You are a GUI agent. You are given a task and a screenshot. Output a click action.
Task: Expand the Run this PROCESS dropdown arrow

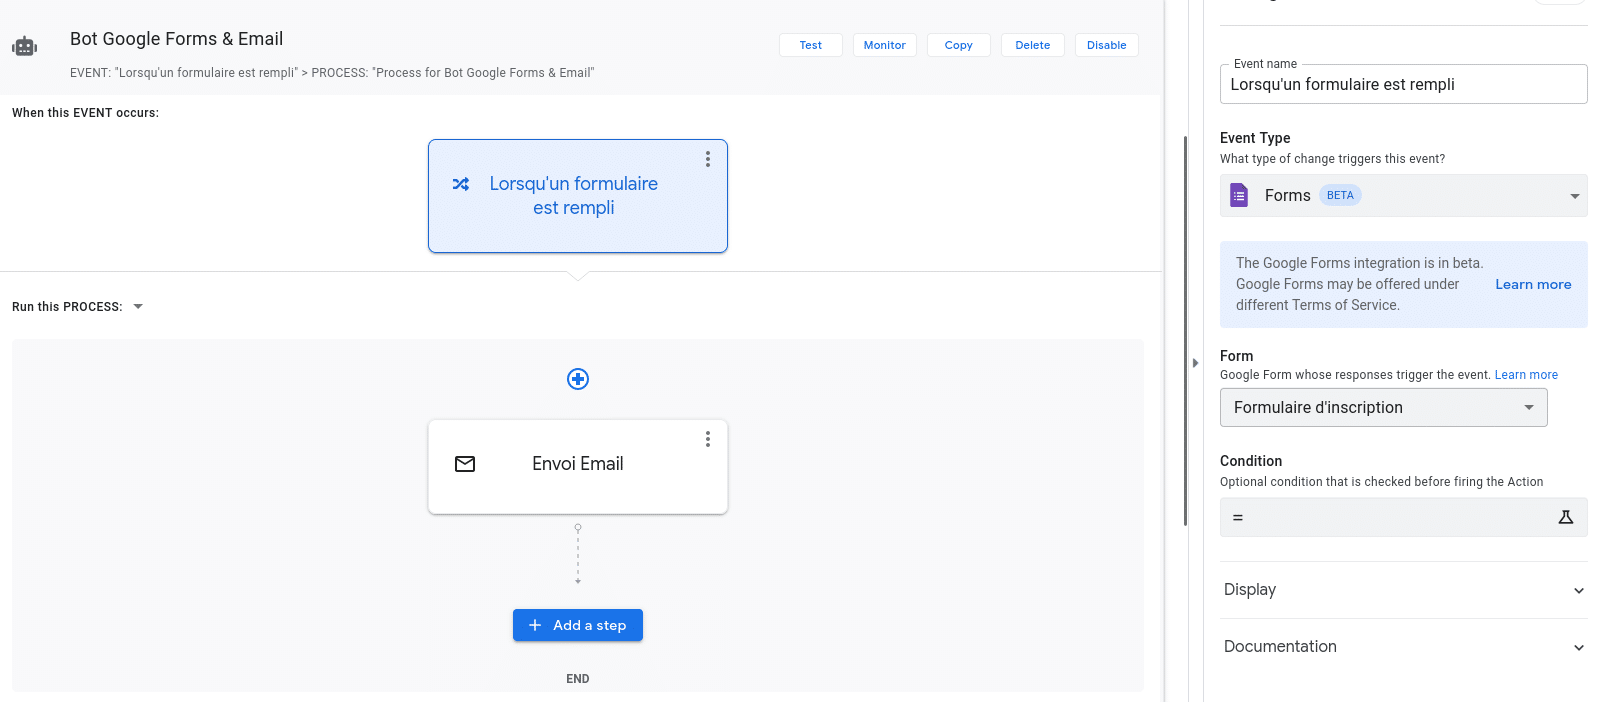(138, 307)
